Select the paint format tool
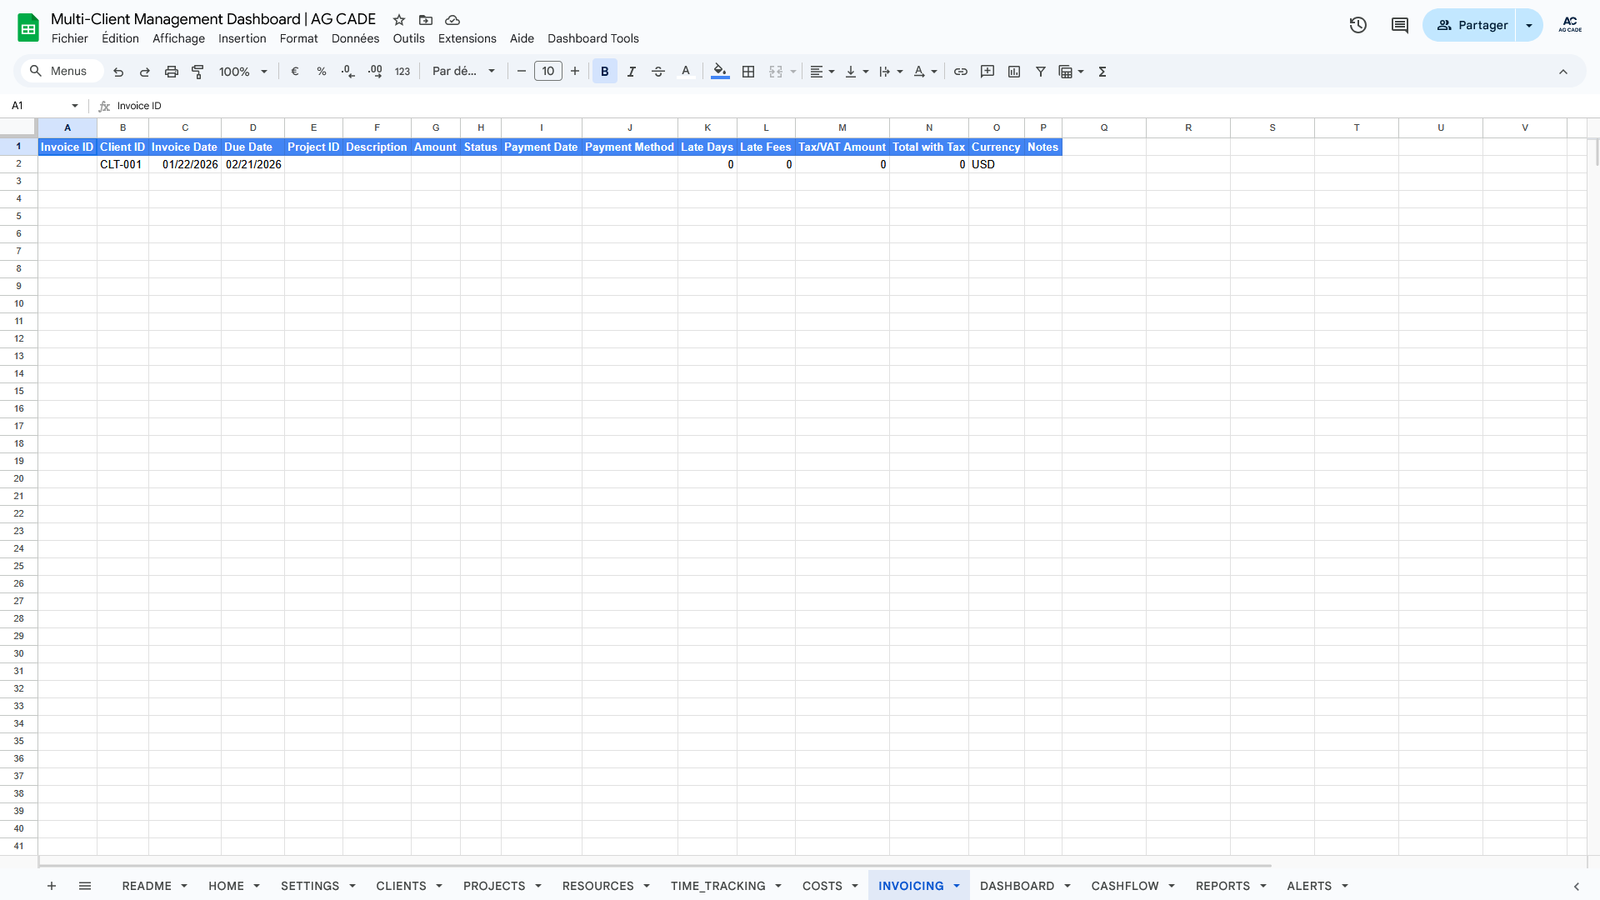Screen dimensions: 1600x900 coord(198,72)
